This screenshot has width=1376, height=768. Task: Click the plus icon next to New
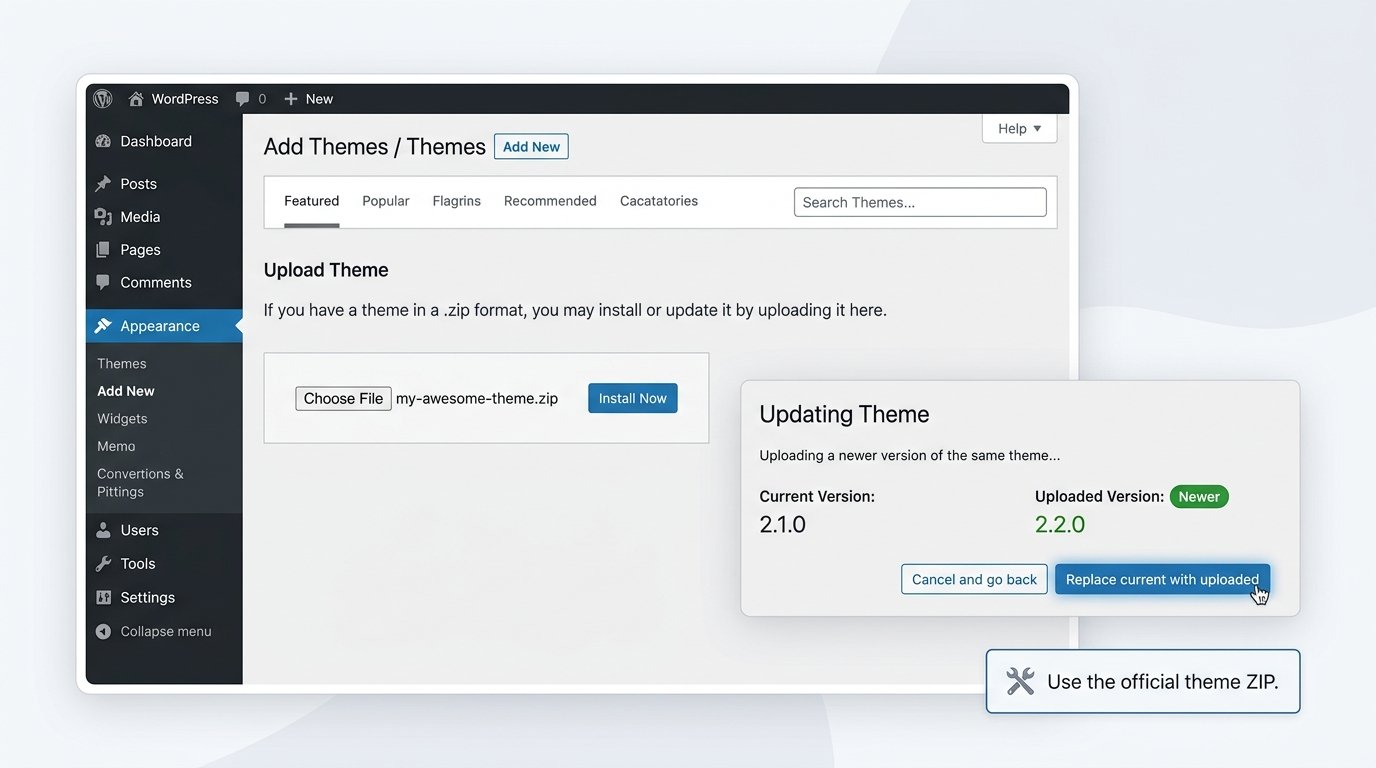point(291,99)
